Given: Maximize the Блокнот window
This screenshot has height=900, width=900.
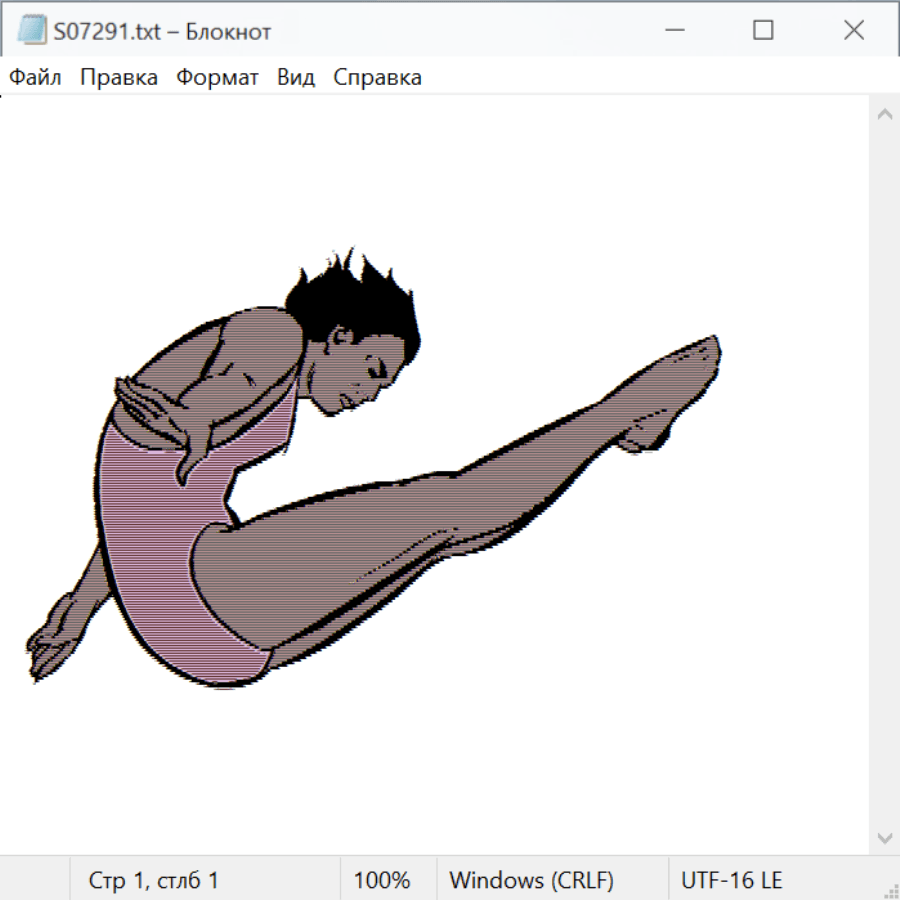Looking at the screenshot, I should (x=763, y=31).
